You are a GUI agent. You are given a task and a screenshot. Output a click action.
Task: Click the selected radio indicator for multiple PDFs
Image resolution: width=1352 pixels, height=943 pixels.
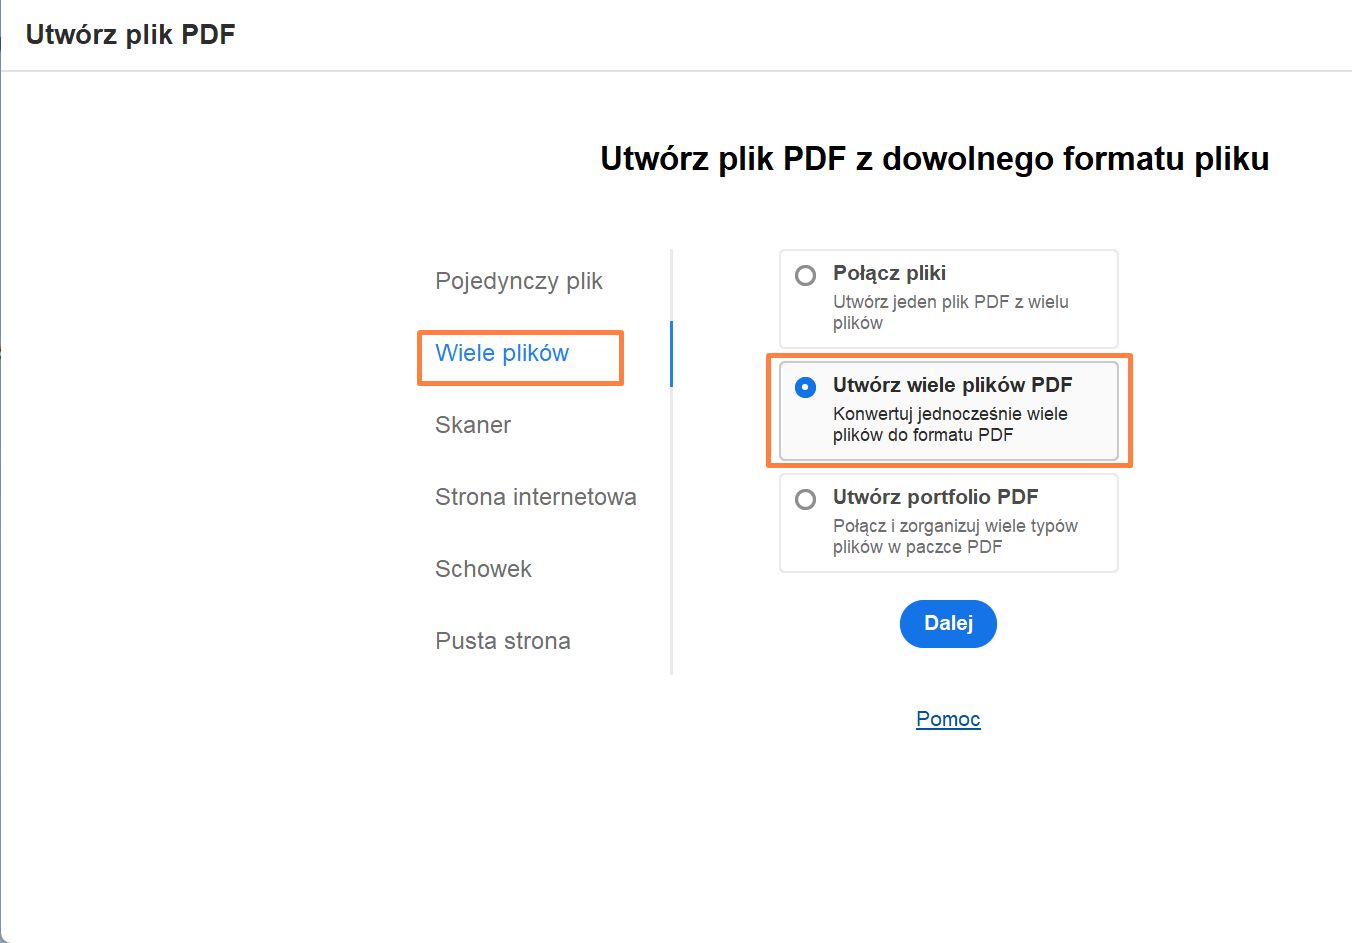click(x=806, y=387)
